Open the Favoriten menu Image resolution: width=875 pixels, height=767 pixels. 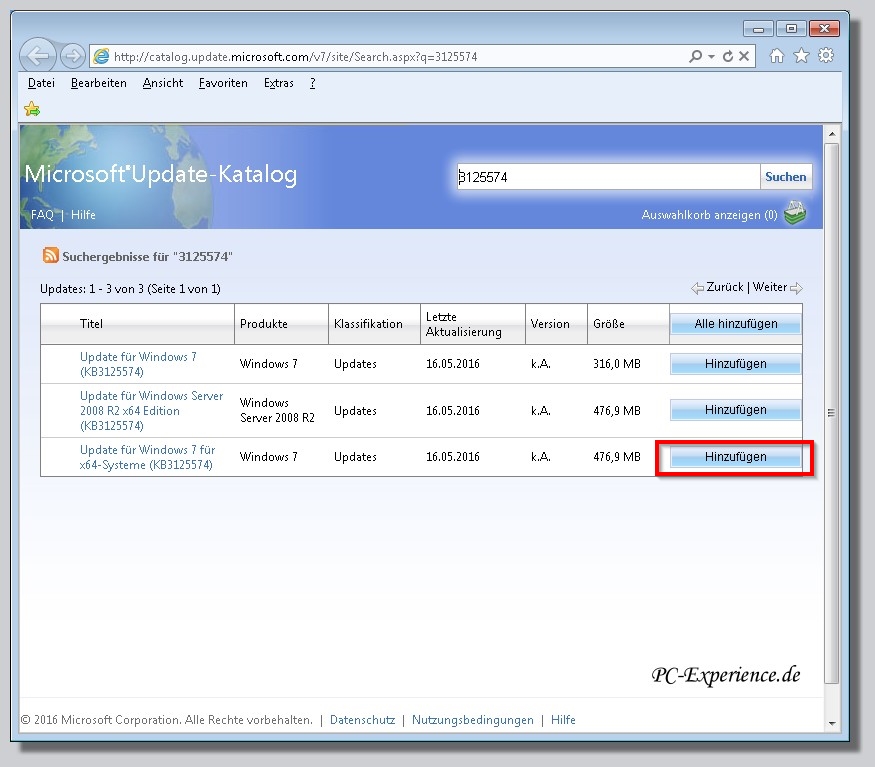click(x=223, y=83)
